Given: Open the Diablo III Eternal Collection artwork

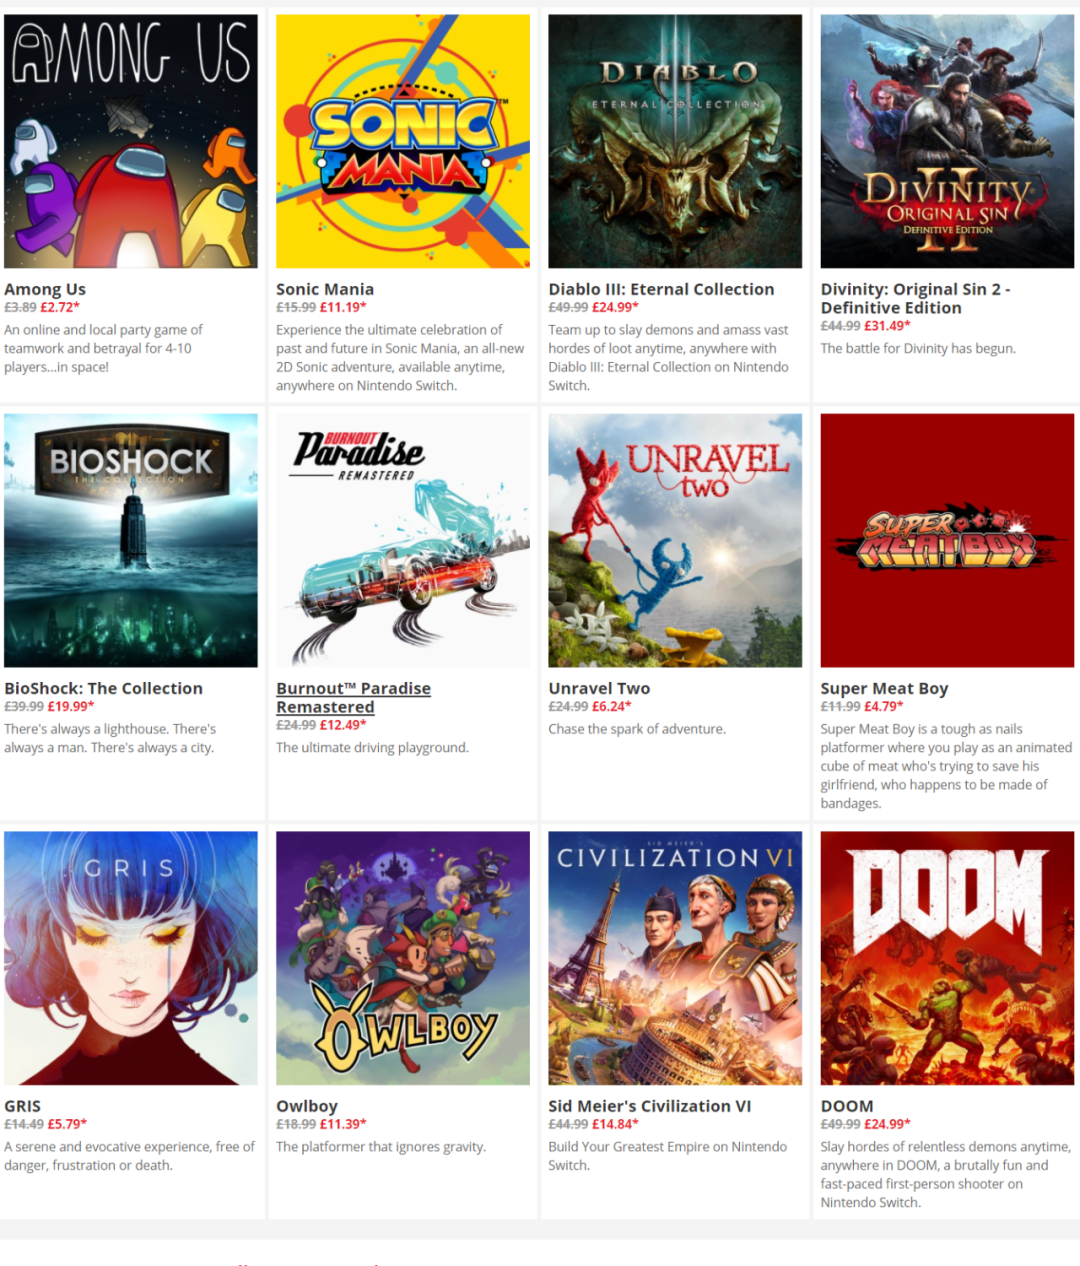Looking at the screenshot, I should pos(675,141).
